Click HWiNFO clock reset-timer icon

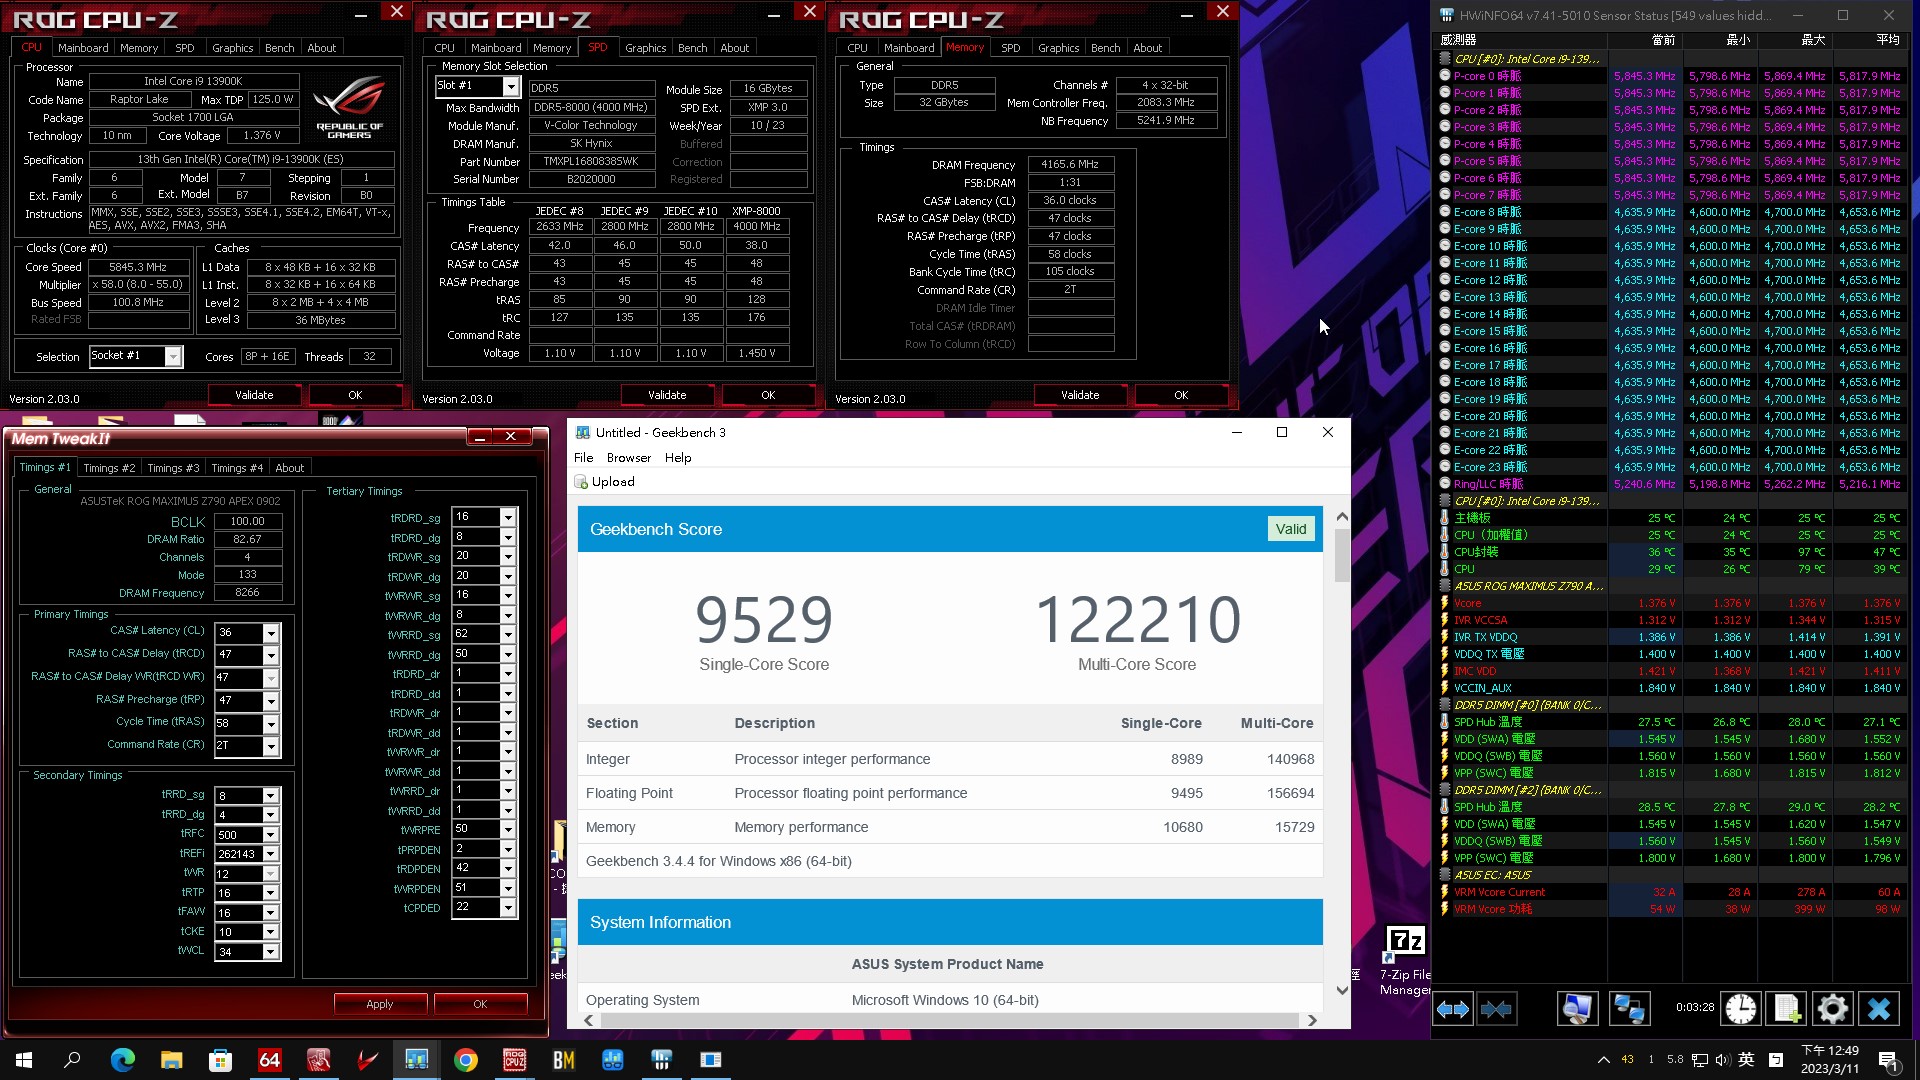1740,1009
